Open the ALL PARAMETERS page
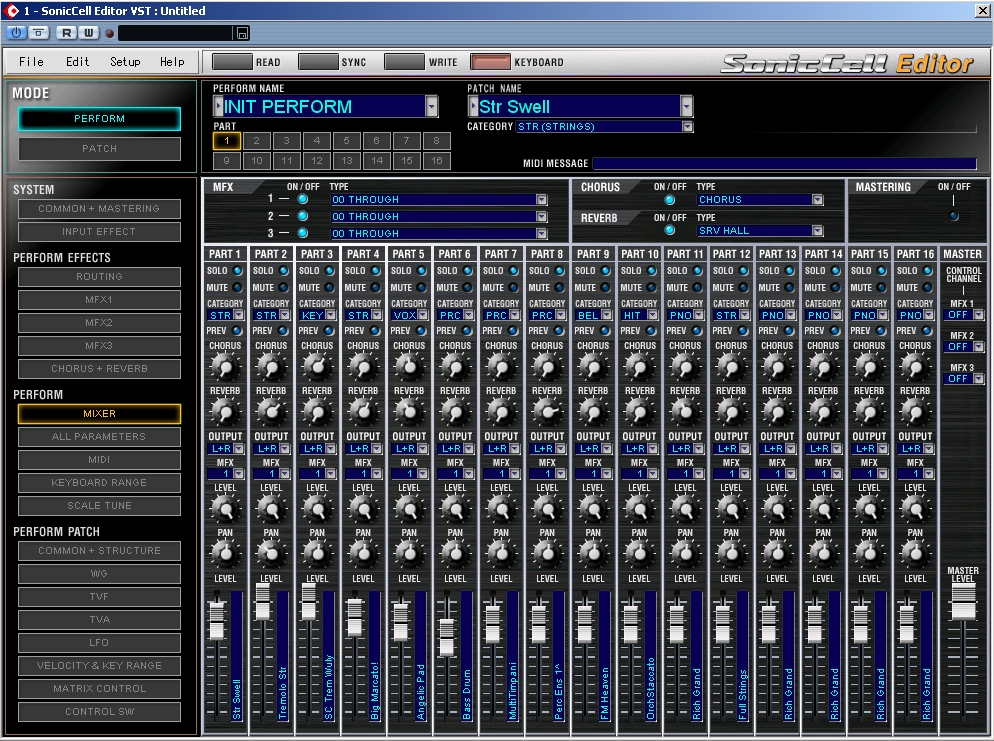This screenshot has height=741, width=994. 100,437
